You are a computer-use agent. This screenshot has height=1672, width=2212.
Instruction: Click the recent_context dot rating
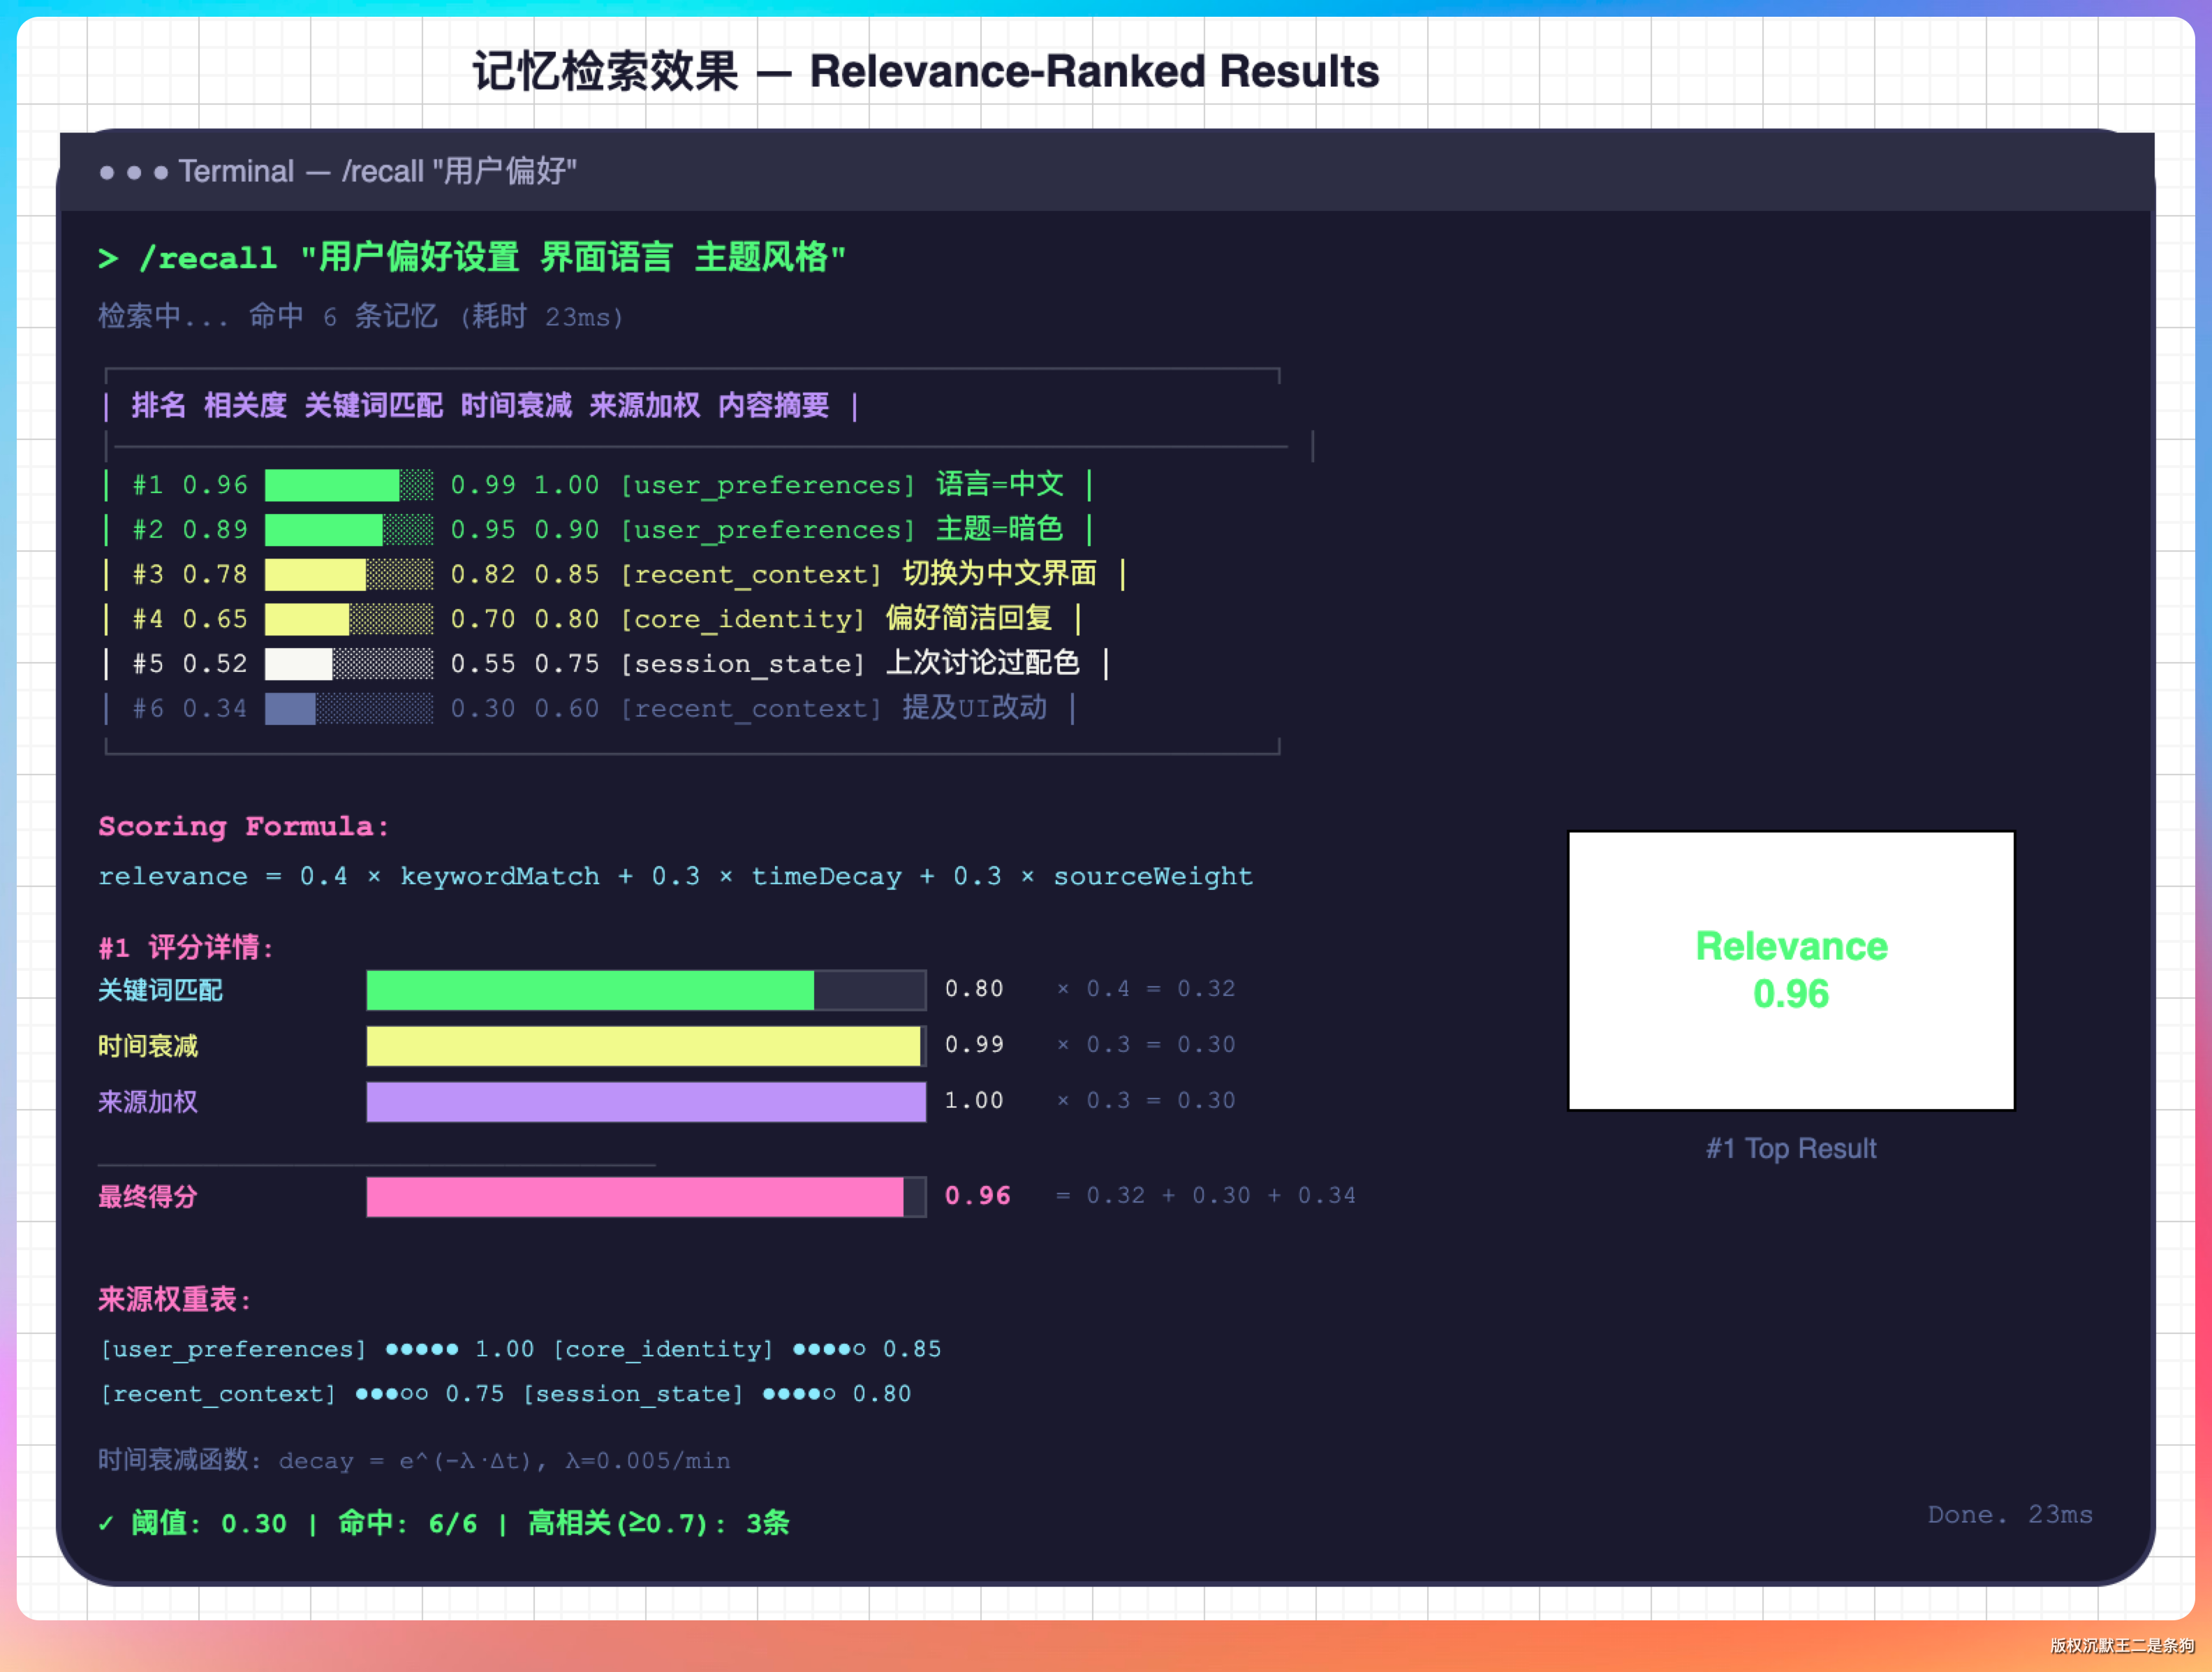pyautogui.click(x=392, y=1394)
